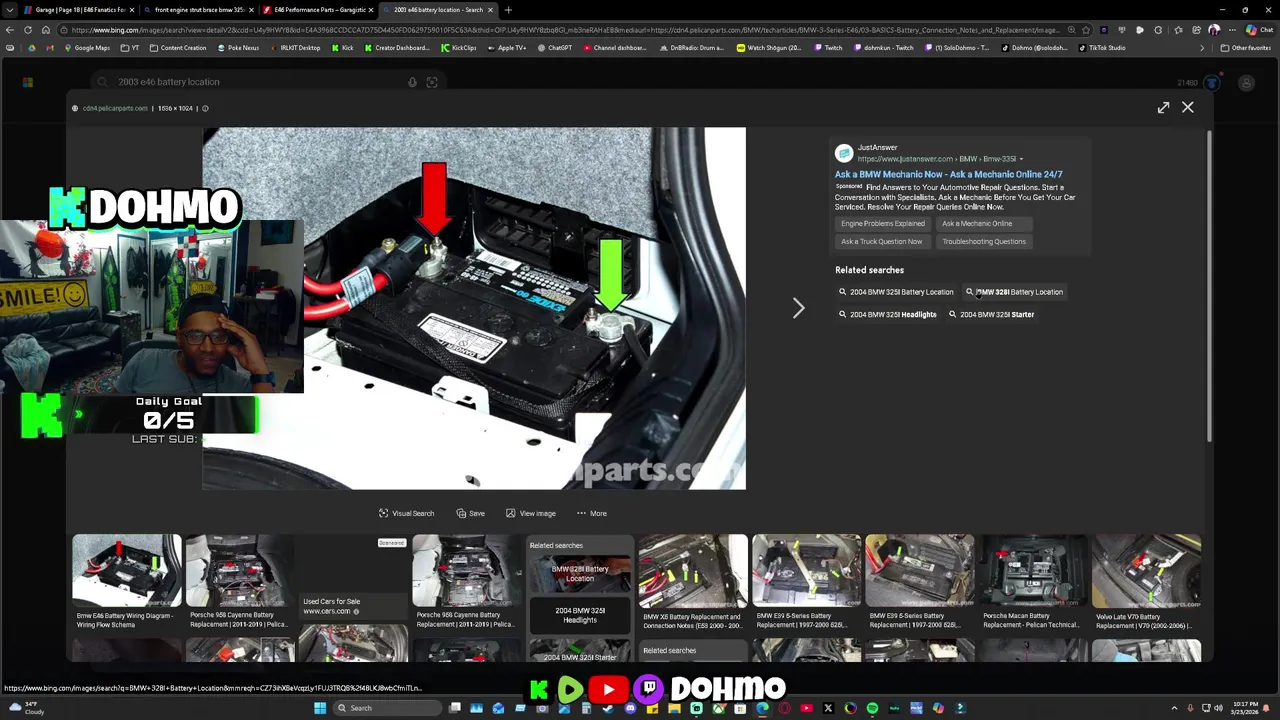Open Spotify from the taskbar
This screenshot has width=1280, height=720.
click(x=872, y=708)
